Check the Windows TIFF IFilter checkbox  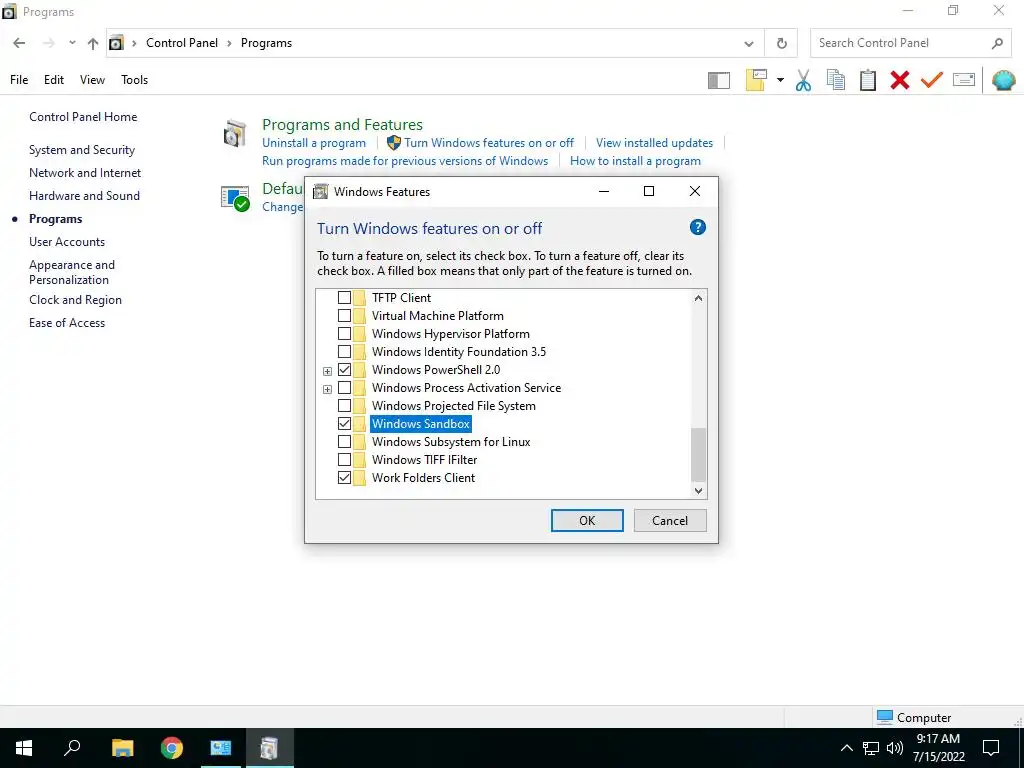[x=344, y=460]
